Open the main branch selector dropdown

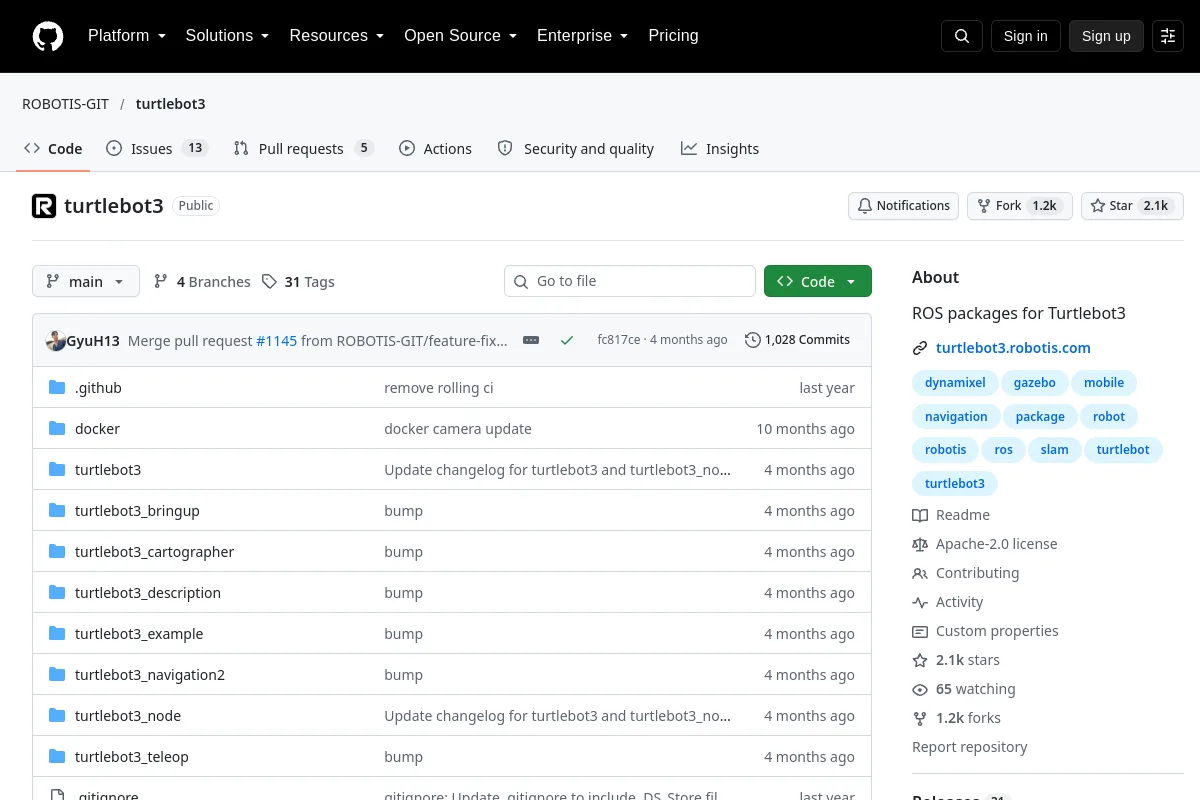[86, 281]
